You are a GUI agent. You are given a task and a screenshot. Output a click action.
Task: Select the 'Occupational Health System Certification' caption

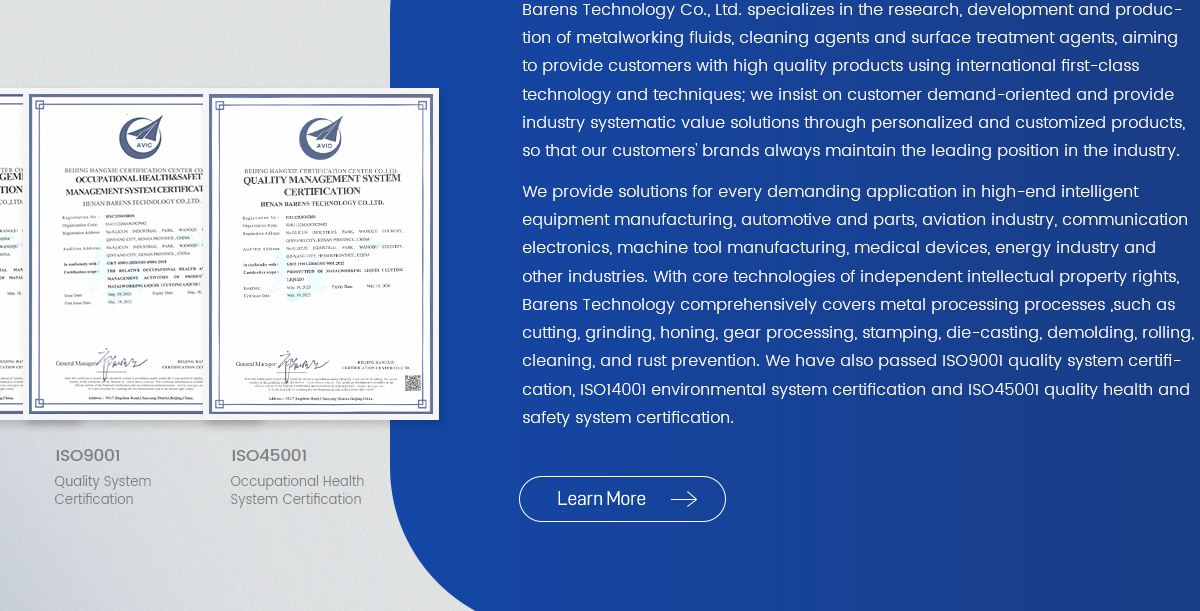(297, 490)
